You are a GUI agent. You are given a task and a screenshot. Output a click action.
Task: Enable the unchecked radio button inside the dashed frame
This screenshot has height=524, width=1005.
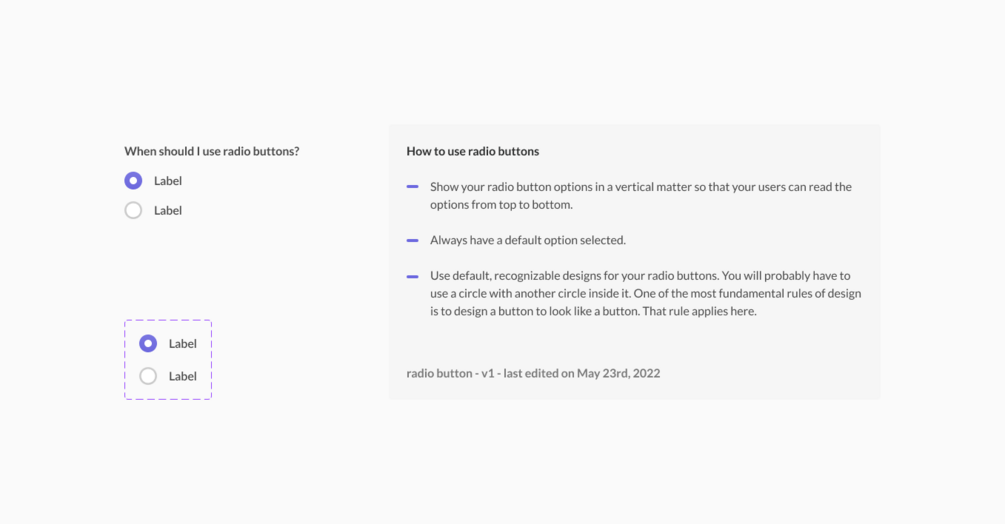148,376
